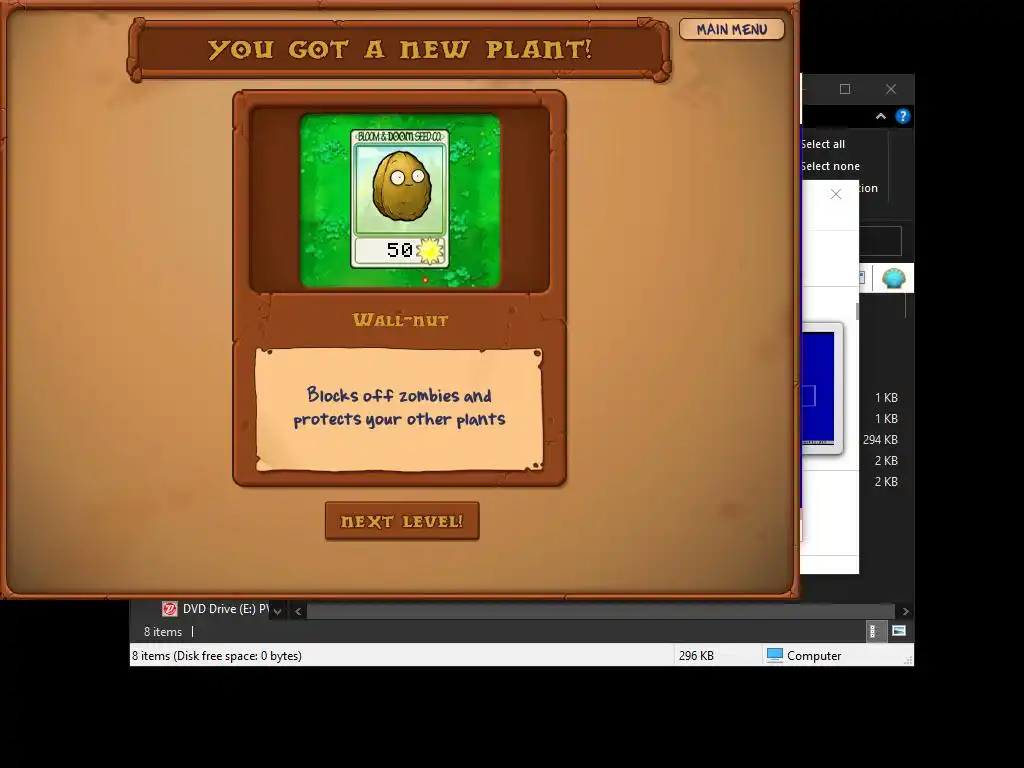Viewport: 1024px width, 768px height.
Task: Click the 294 KB file size cell
Action: pos(880,440)
